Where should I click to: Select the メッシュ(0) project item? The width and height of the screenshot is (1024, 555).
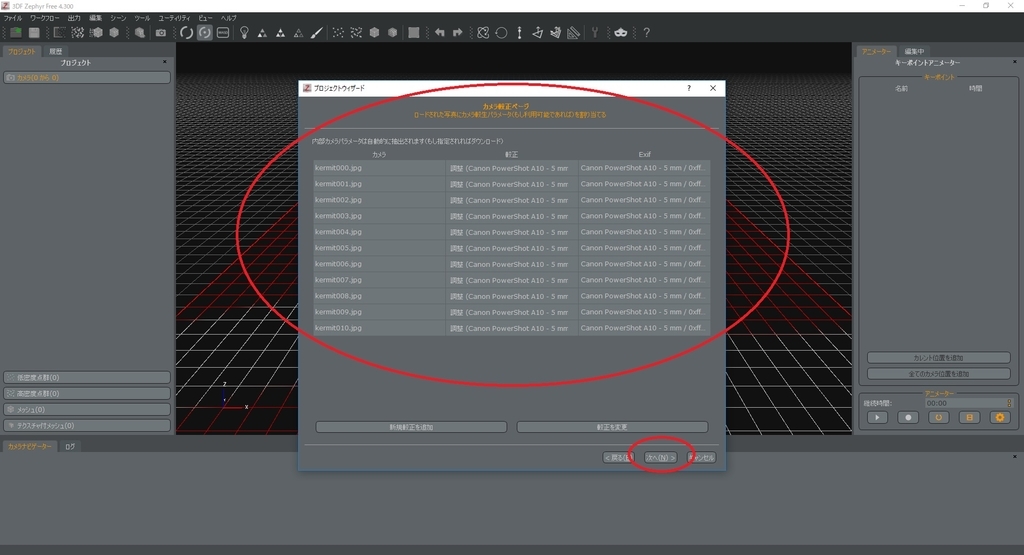87,409
